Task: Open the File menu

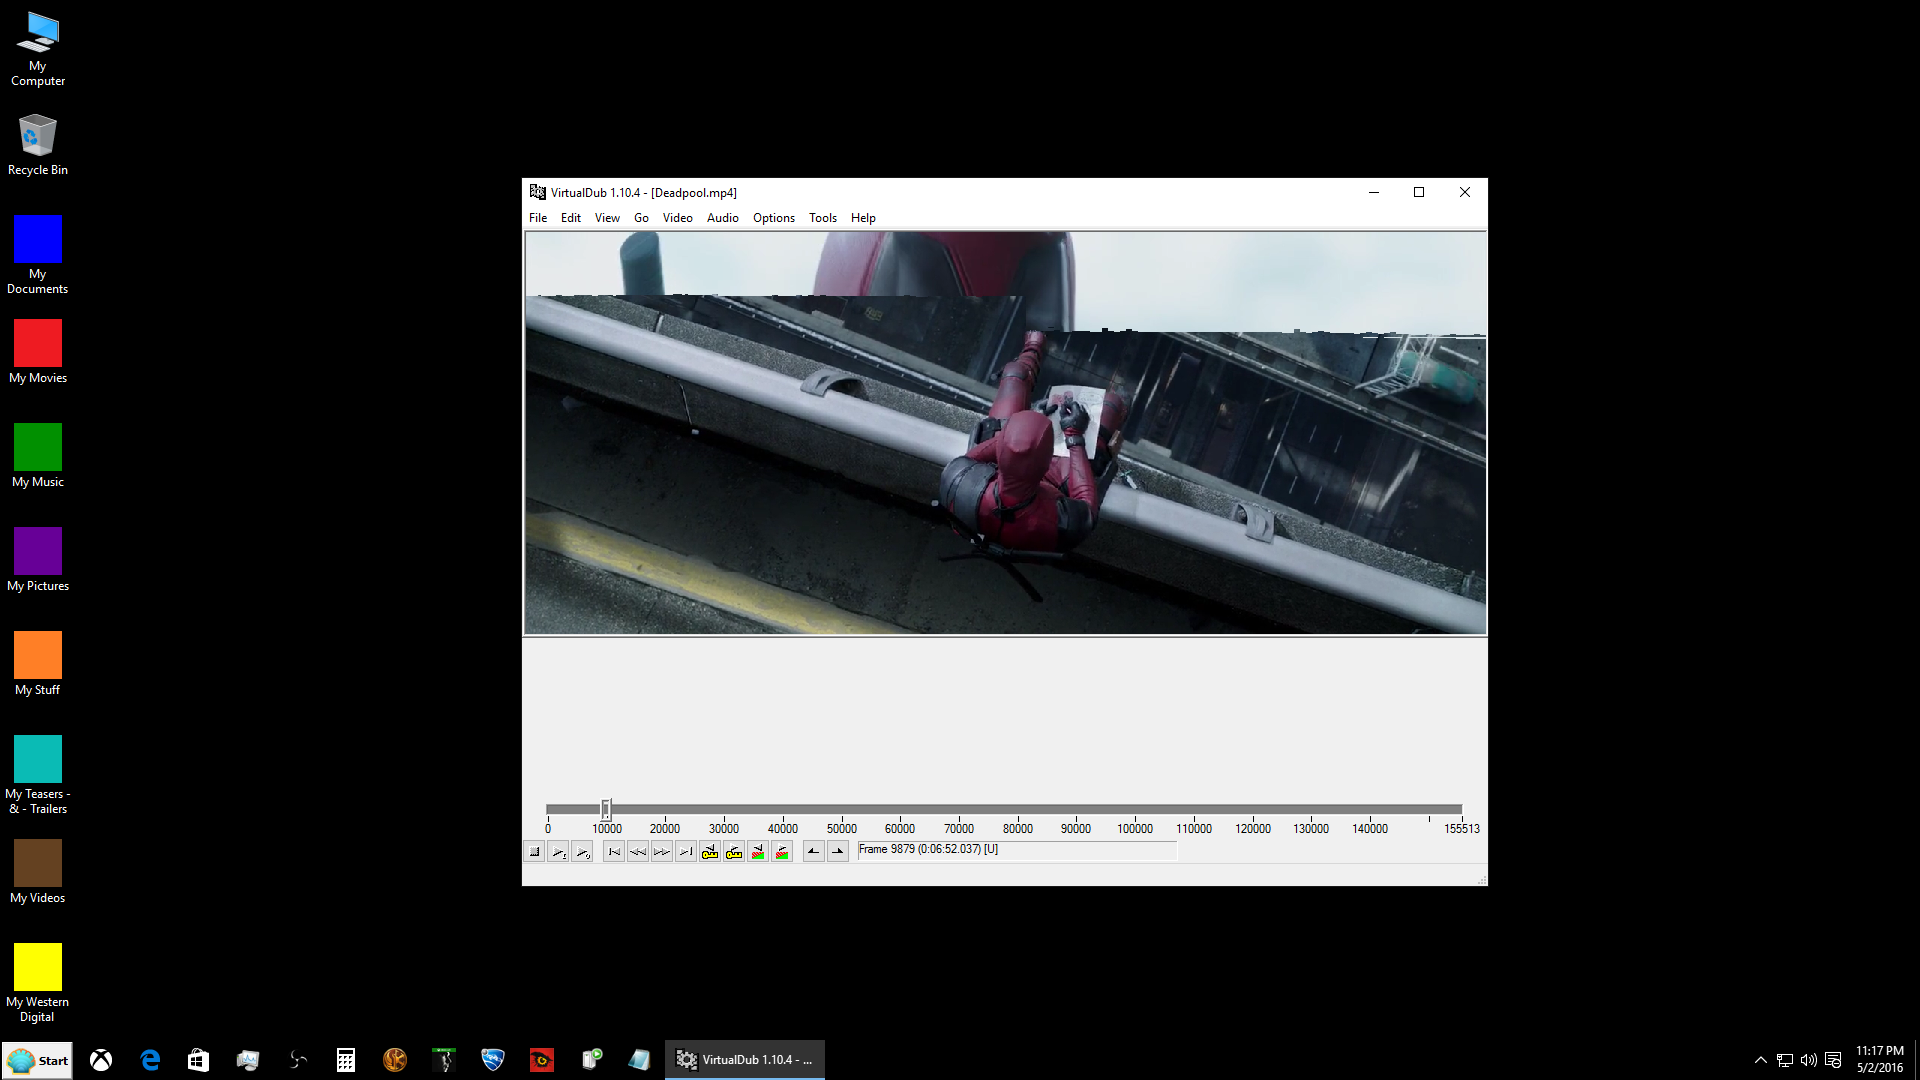Action: click(538, 218)
